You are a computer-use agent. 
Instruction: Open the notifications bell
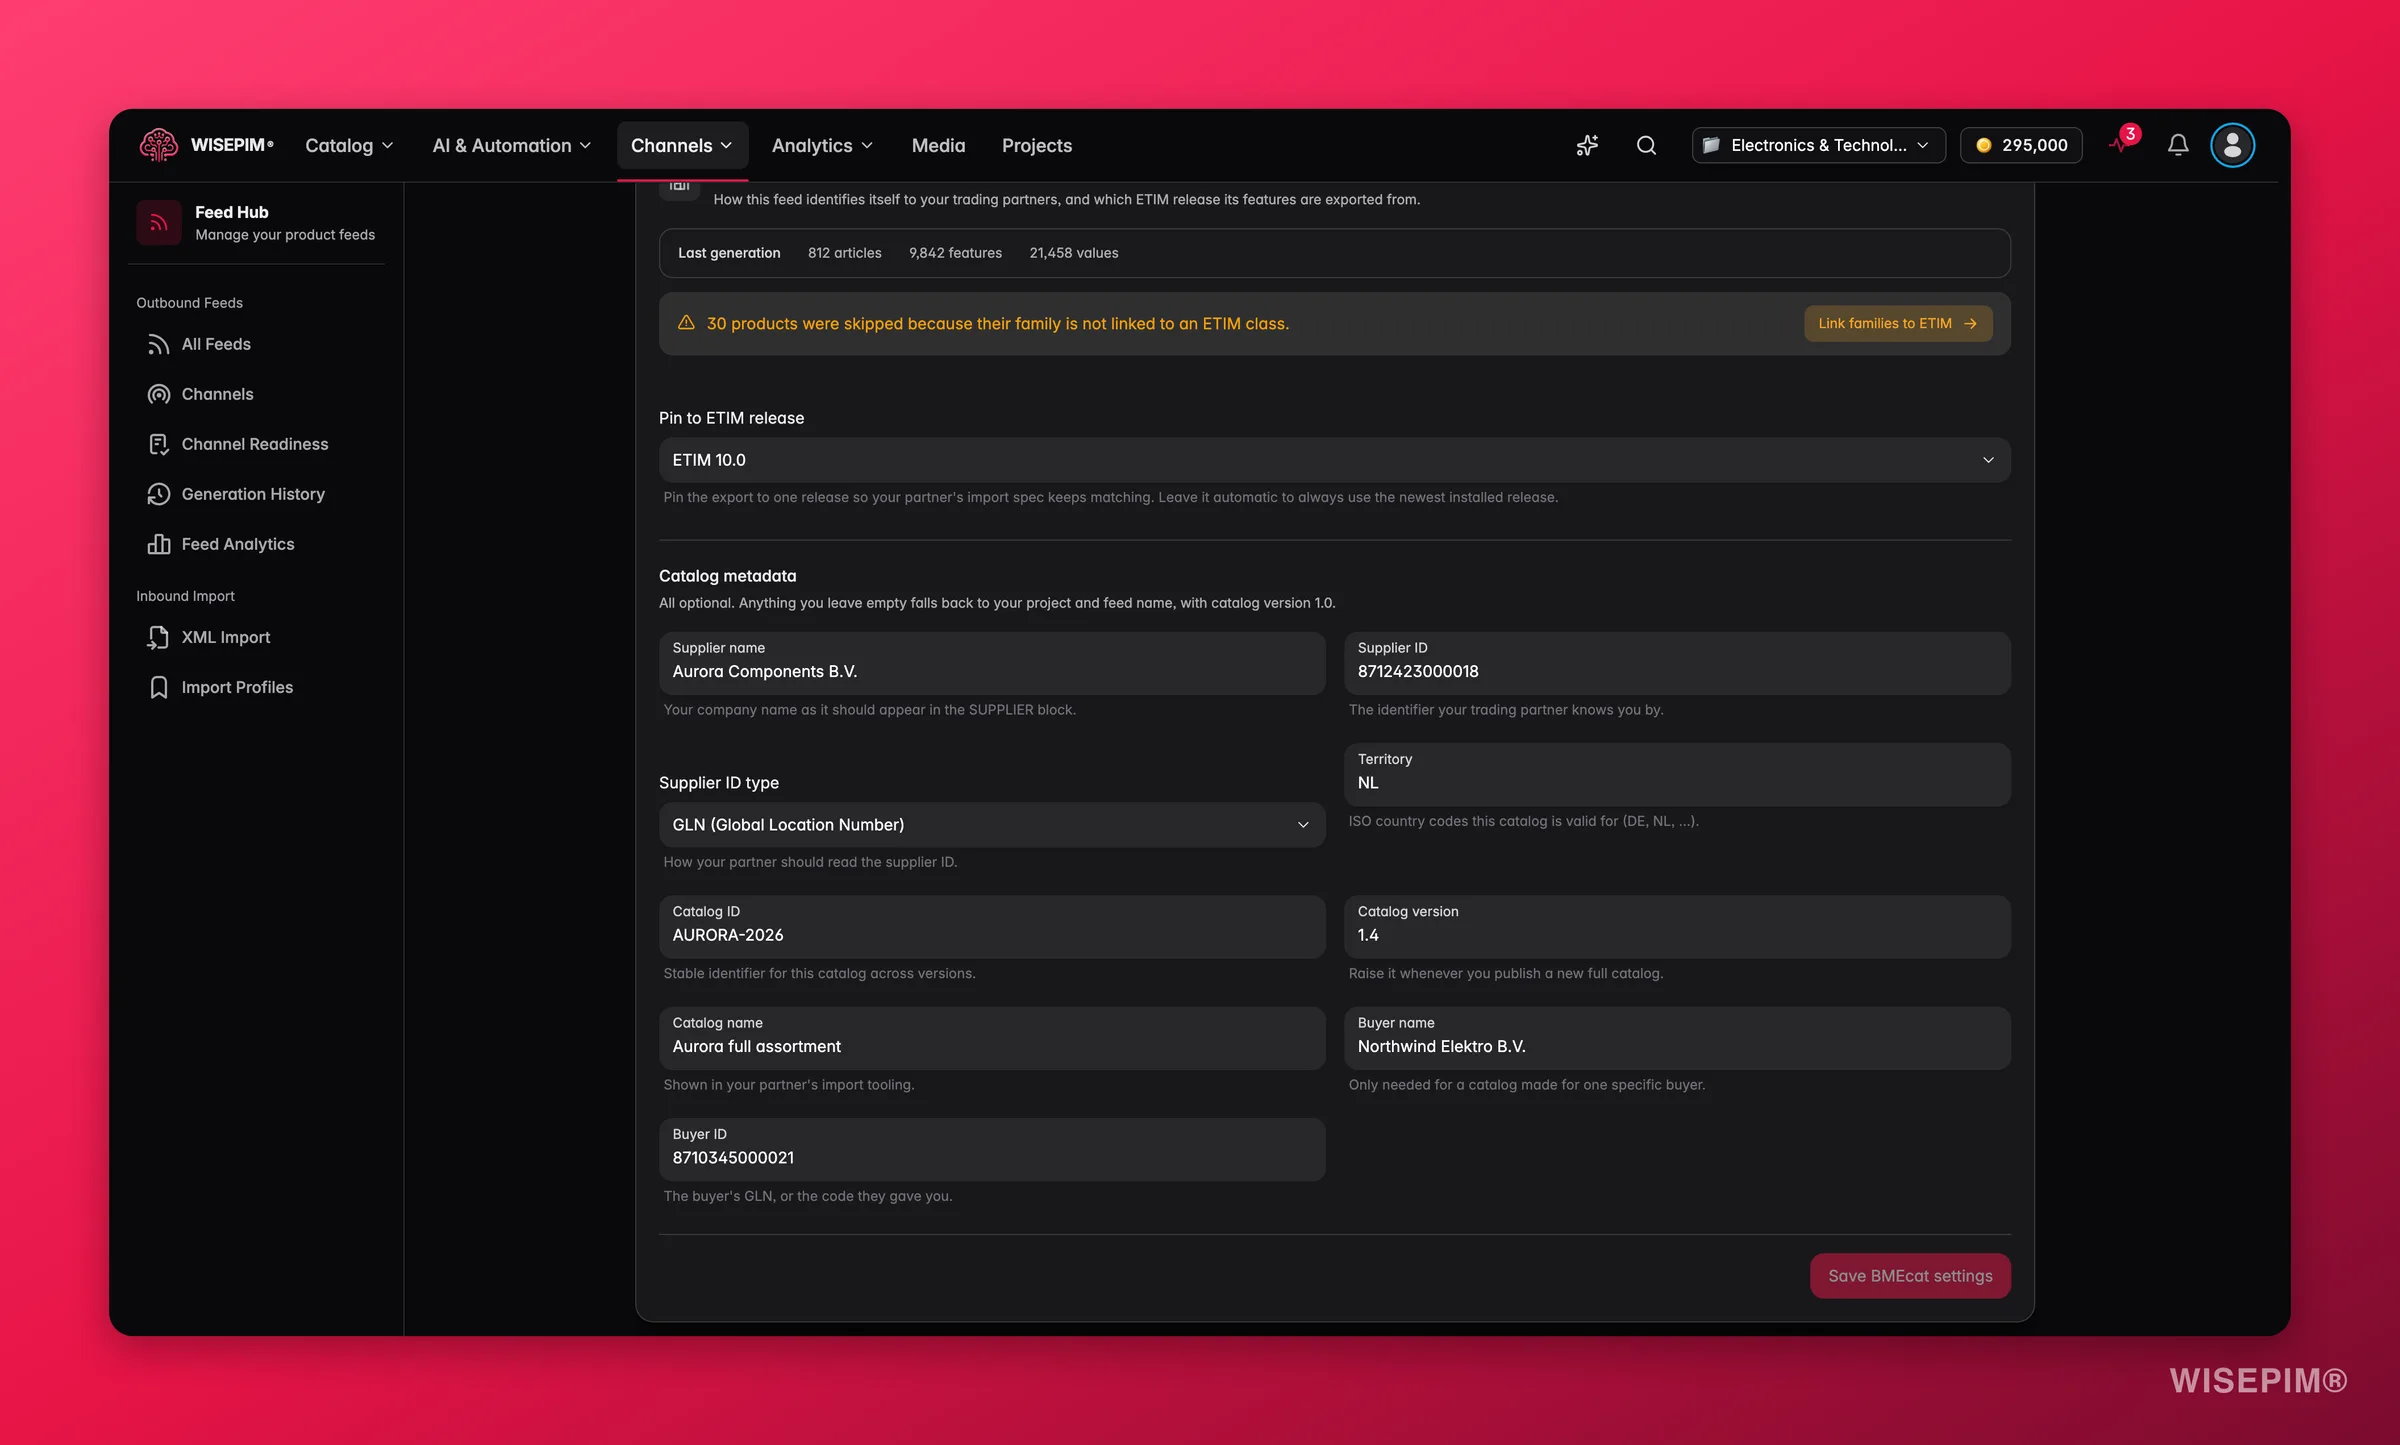pos(2178,145)
